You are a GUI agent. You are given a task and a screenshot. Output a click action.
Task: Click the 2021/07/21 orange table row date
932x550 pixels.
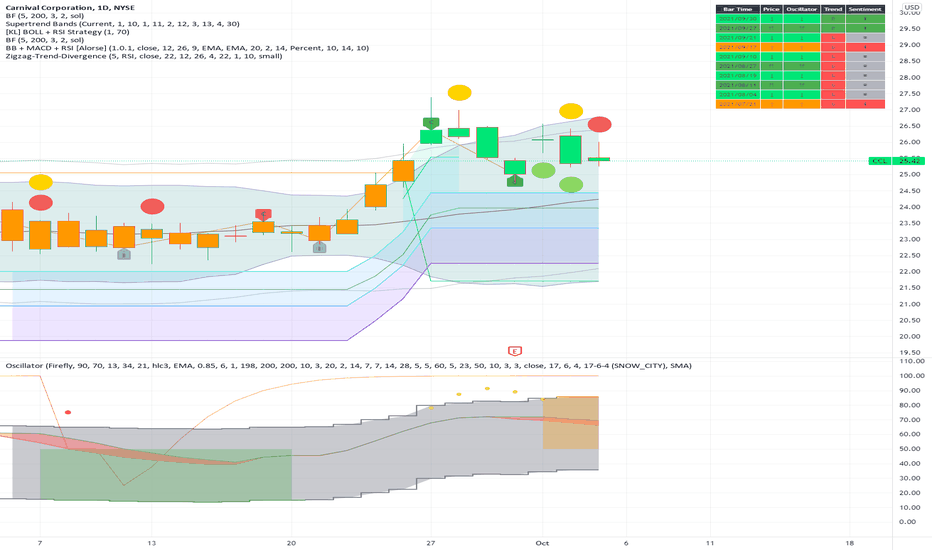click(738, 104)
